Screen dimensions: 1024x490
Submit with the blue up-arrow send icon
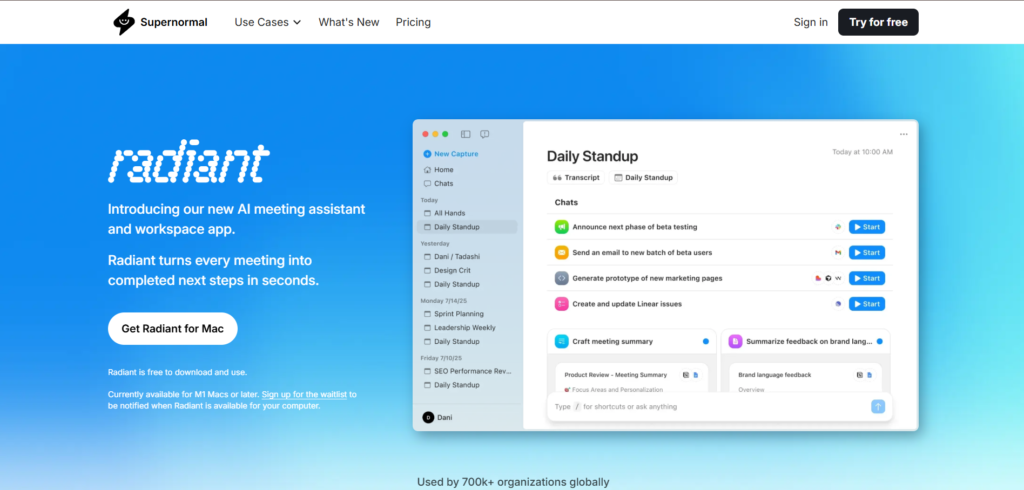point(878,406)
